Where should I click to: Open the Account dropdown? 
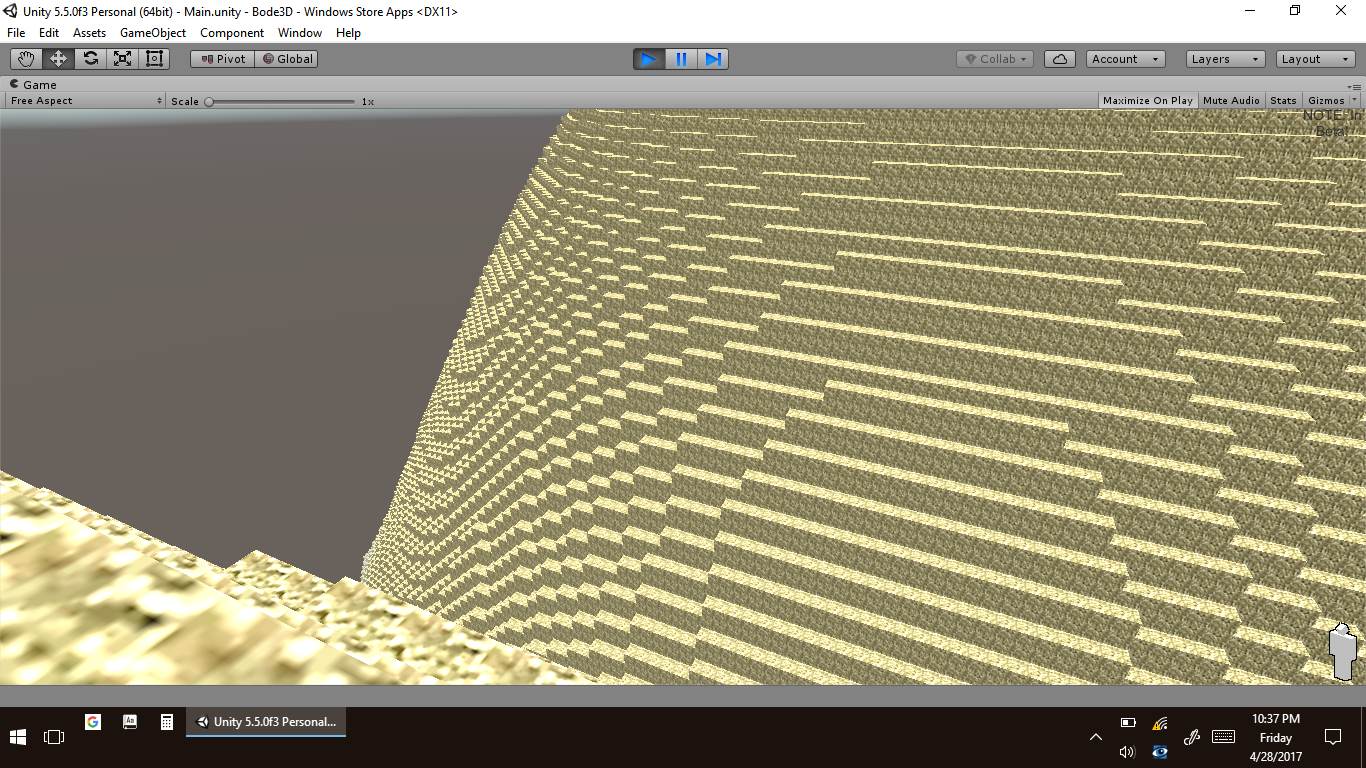[1125, 59]
